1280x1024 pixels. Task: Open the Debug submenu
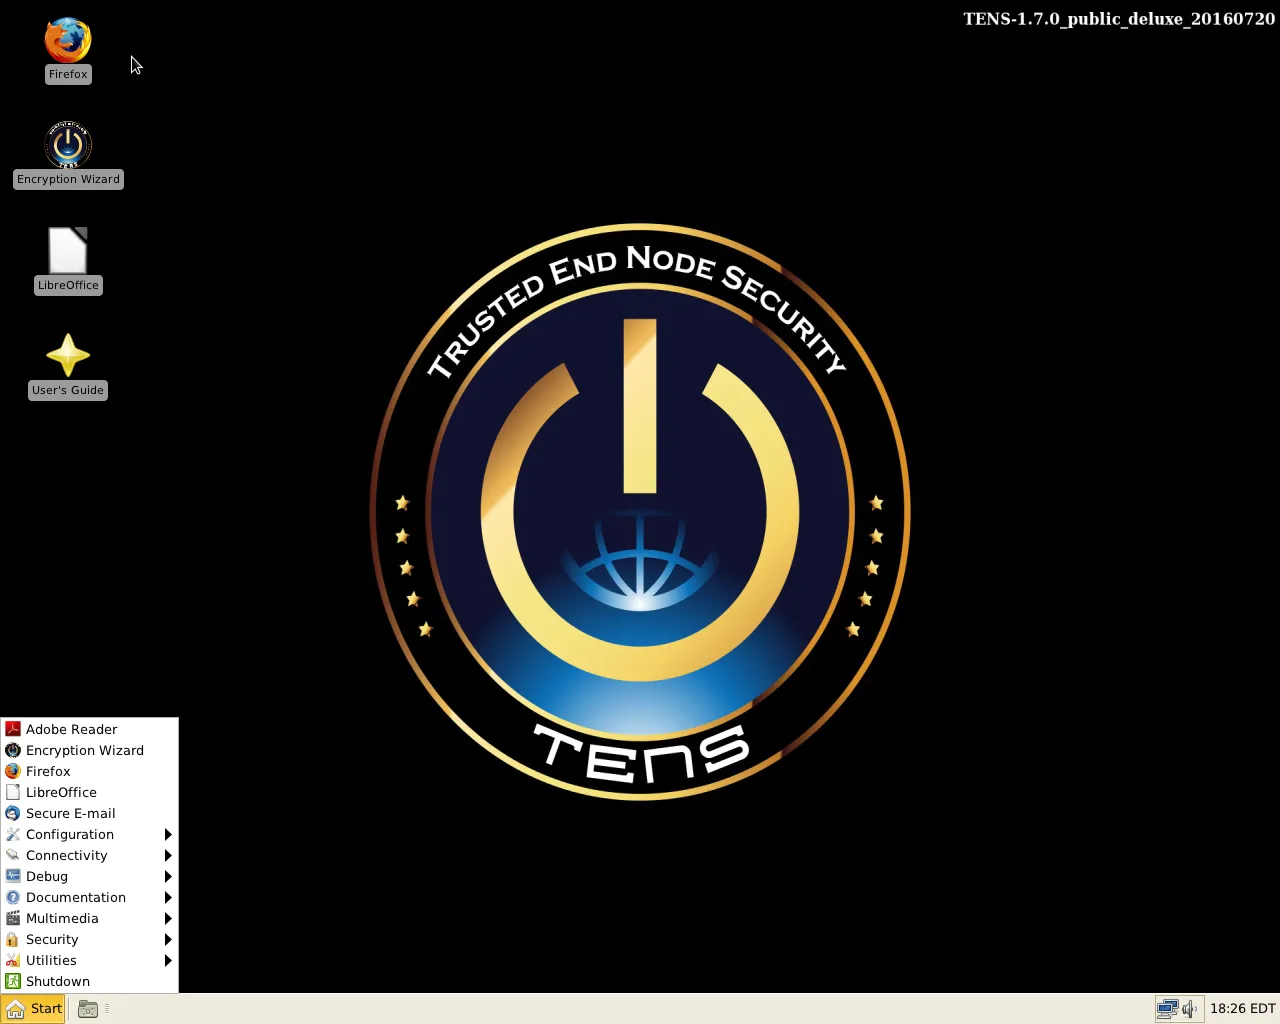click(46, 876)
